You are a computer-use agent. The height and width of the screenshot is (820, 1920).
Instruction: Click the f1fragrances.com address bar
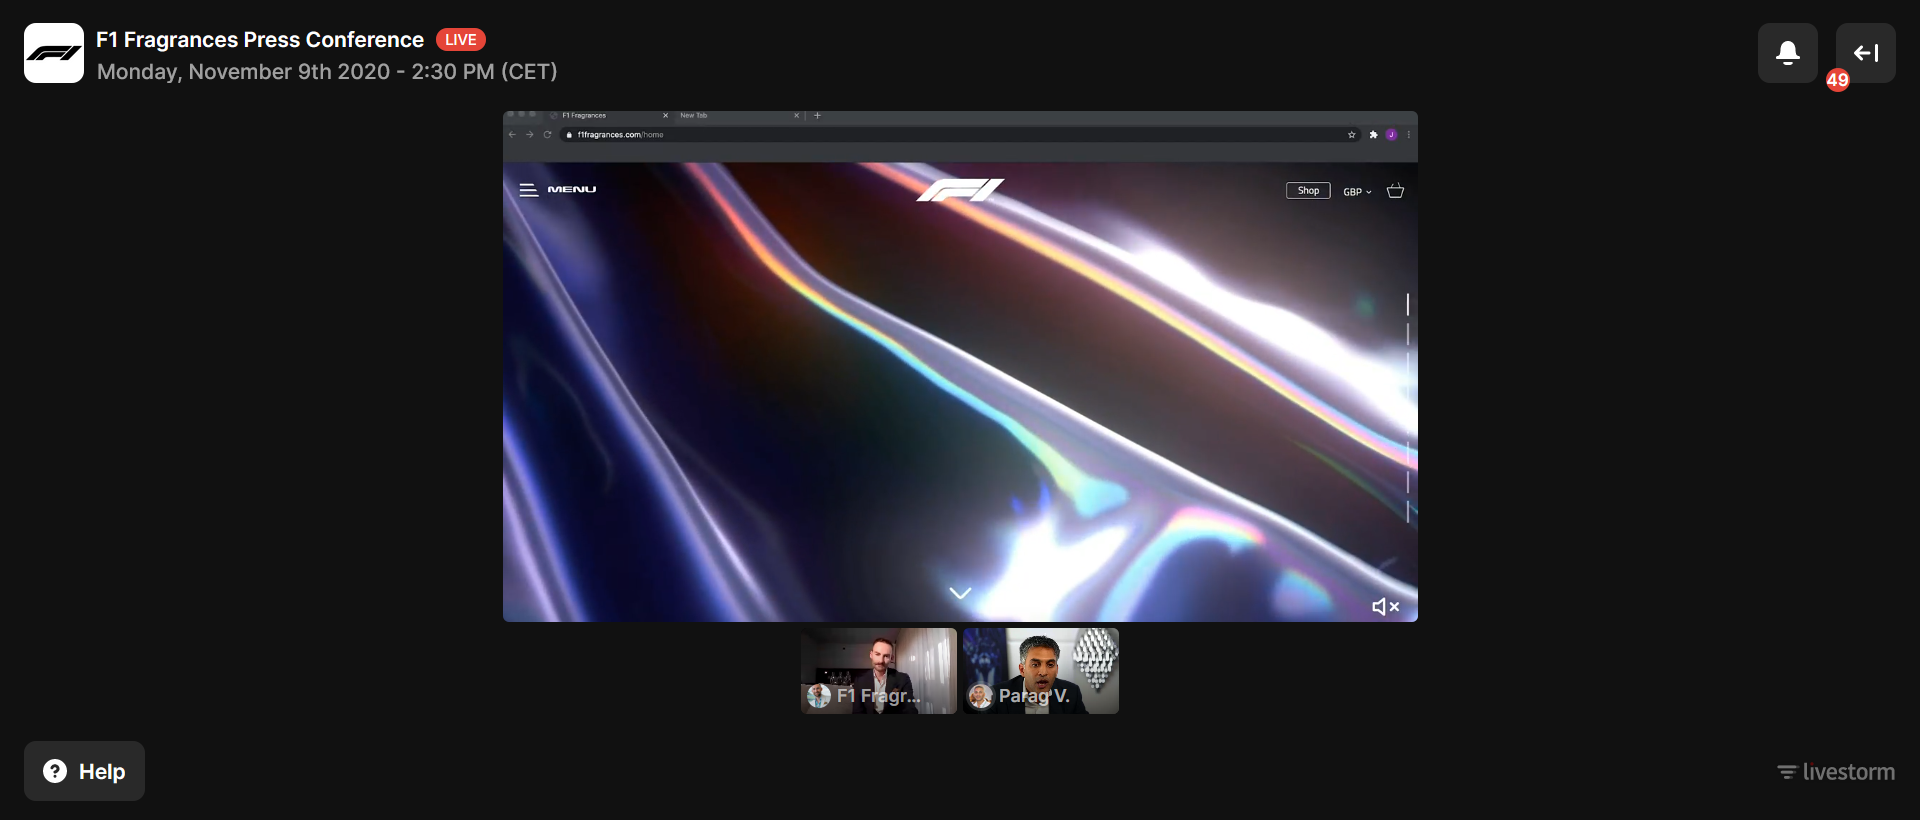960,135
